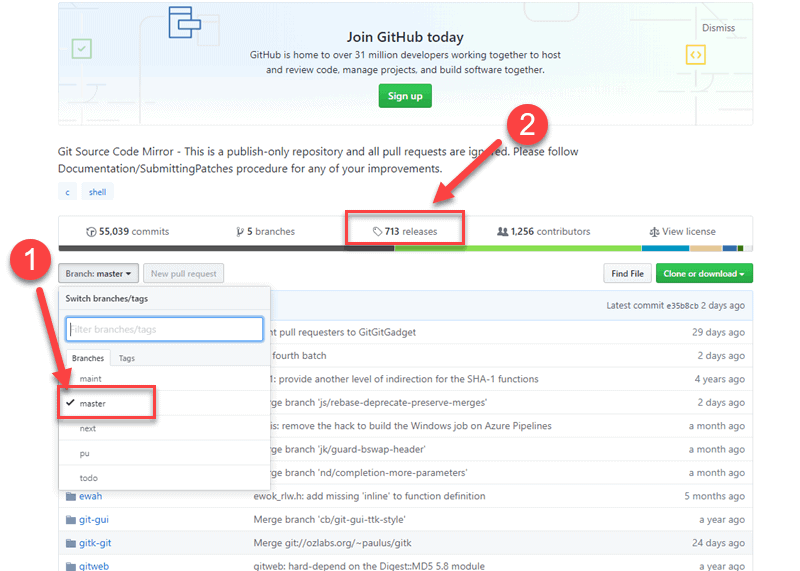
Task: Click the New pull request button
Action: [x=183, y=274]
